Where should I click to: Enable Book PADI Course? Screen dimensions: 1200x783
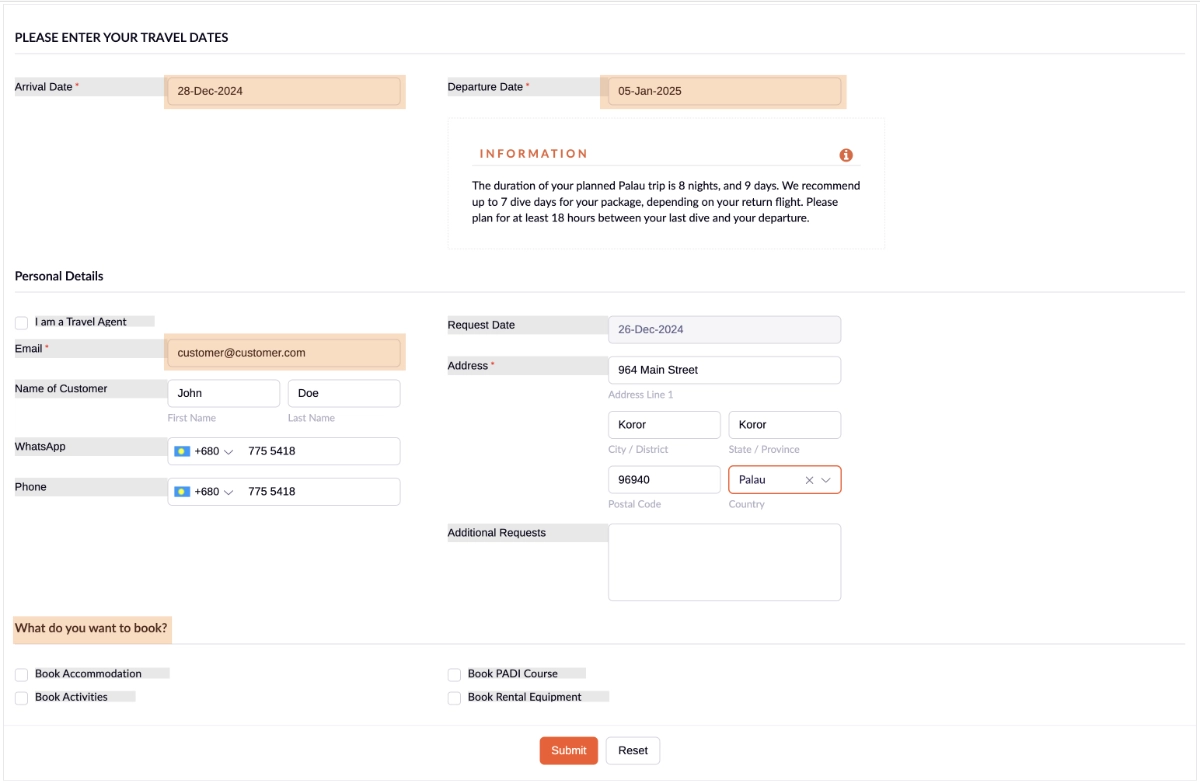454,674
